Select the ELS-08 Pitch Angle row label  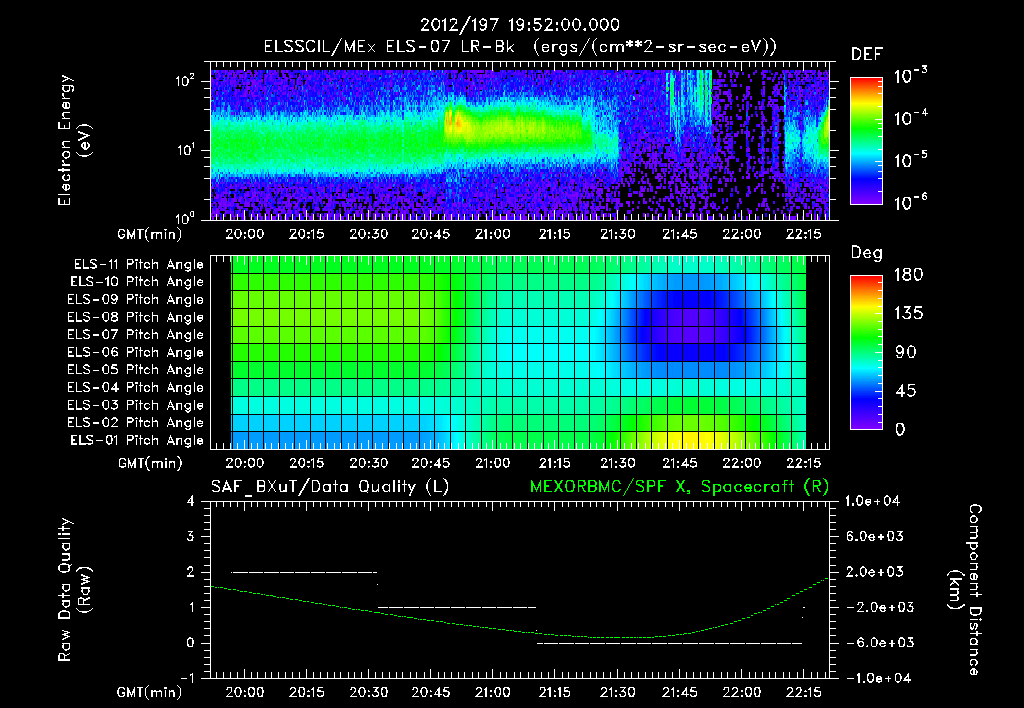point(136,317)
